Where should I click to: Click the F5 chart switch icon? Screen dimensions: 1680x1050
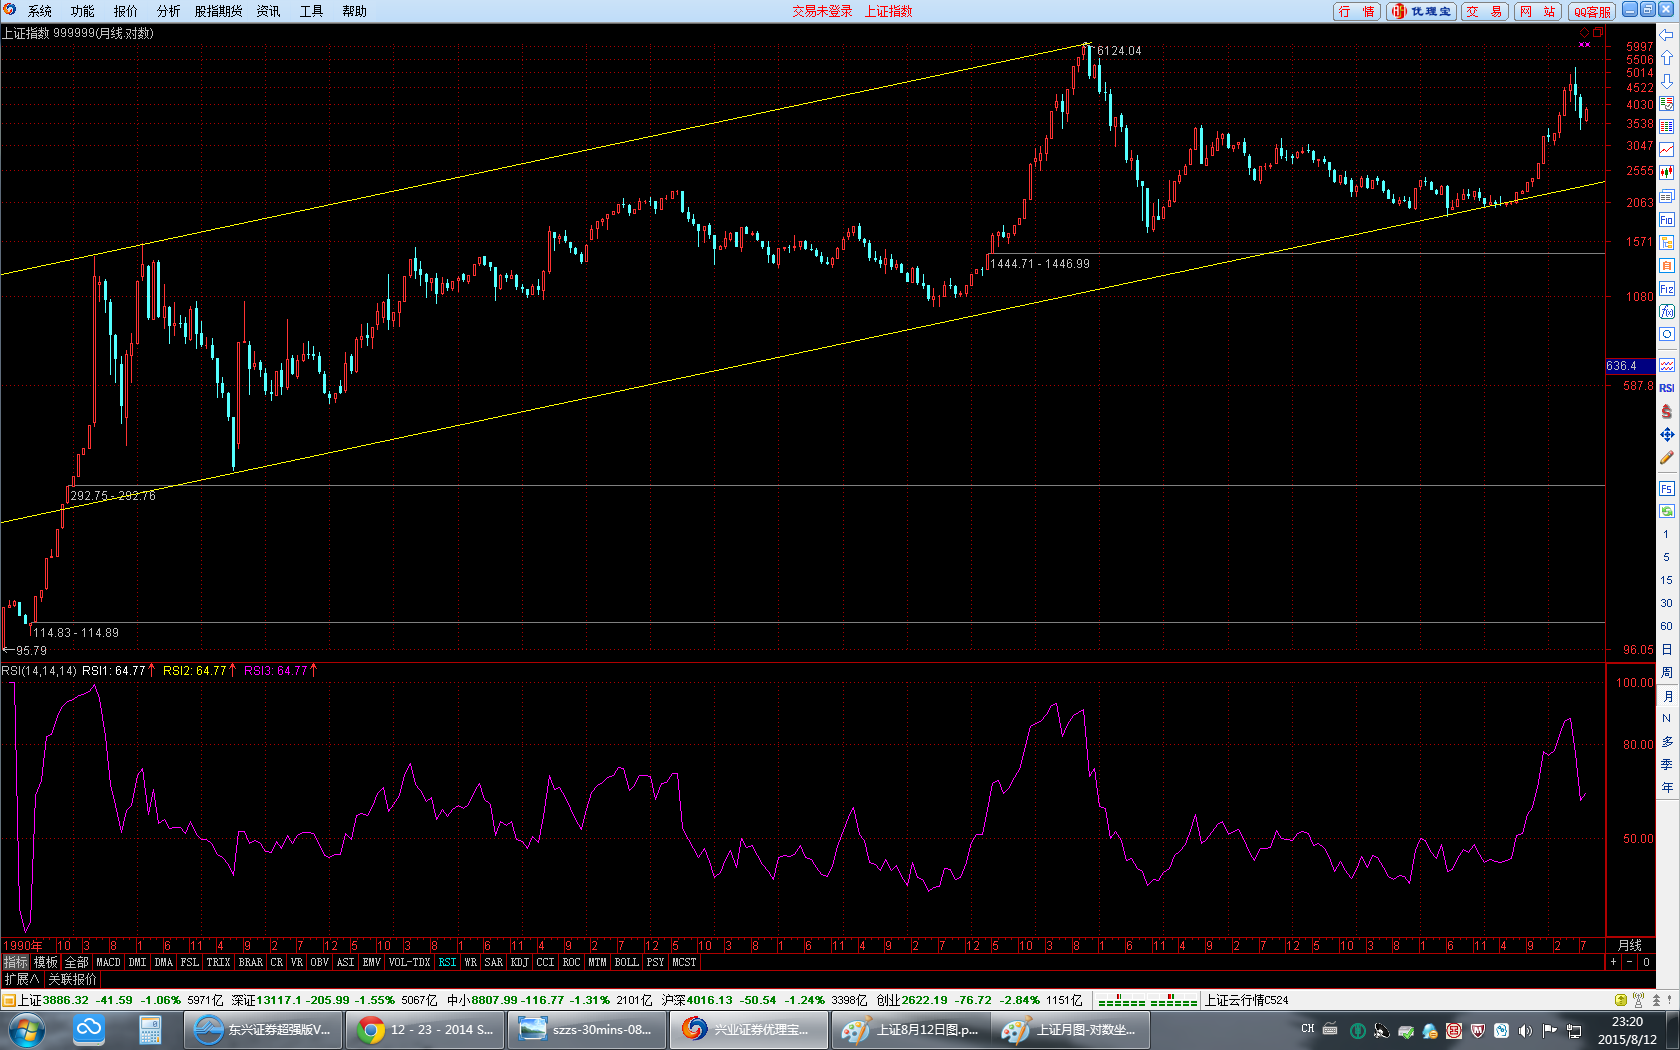click(x=1666, y=489)
